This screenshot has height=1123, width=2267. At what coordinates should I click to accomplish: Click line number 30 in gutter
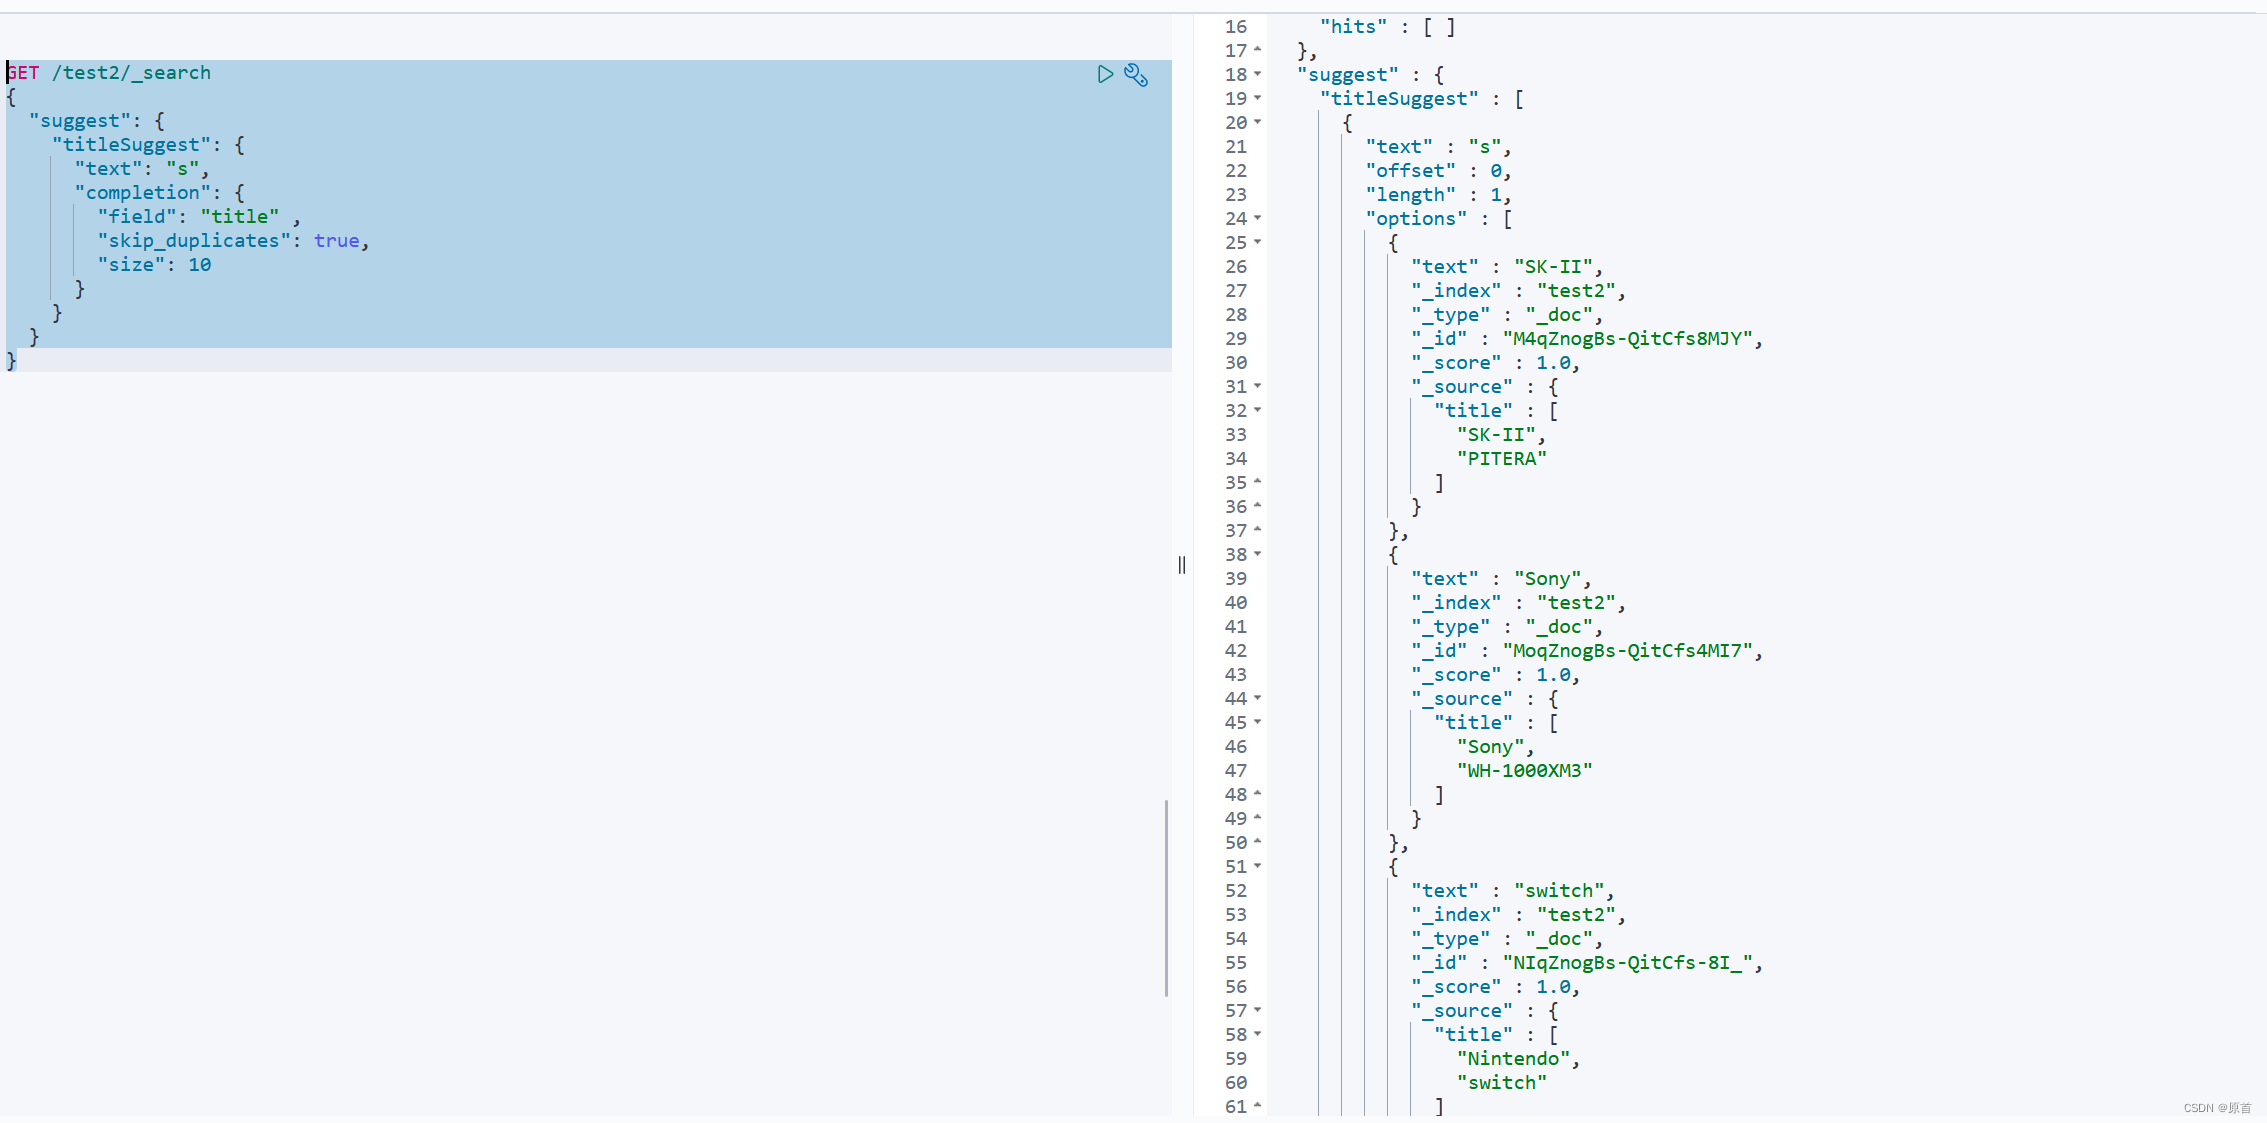coord(1236,363)
